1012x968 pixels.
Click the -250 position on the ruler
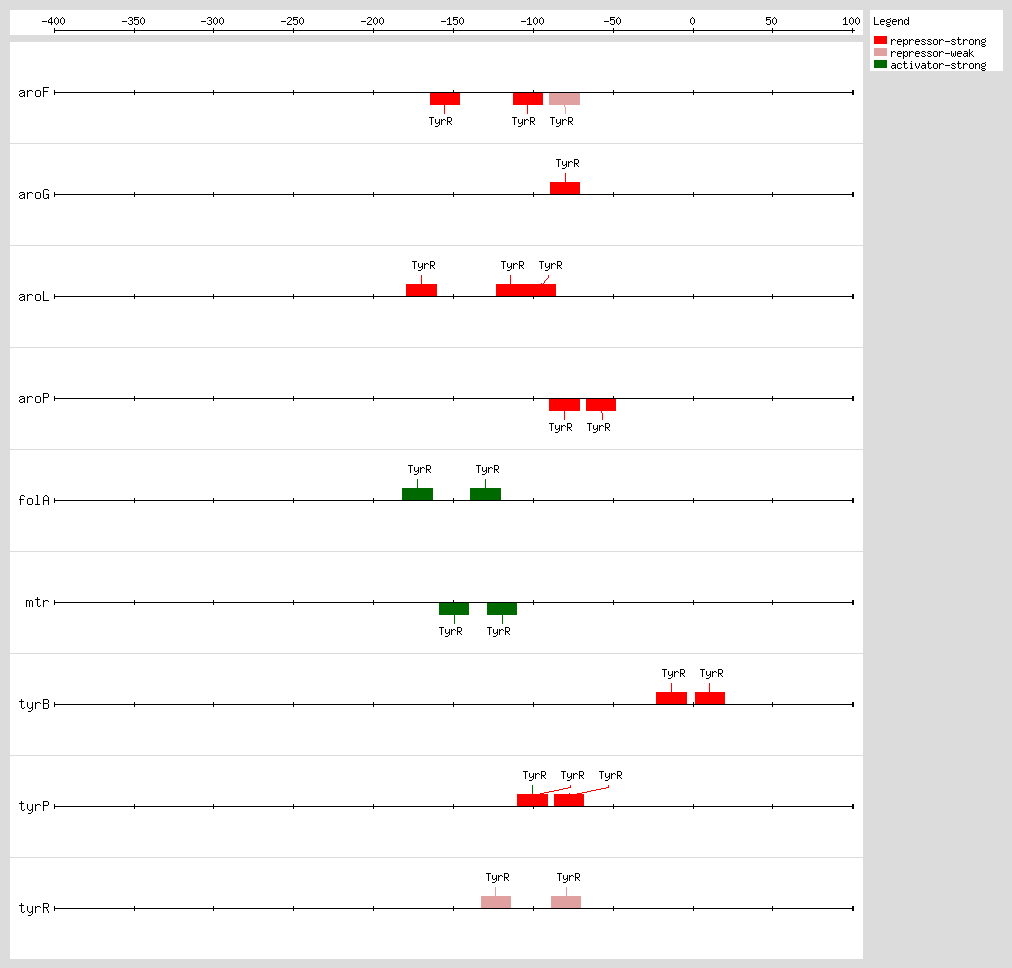point(292,21)
